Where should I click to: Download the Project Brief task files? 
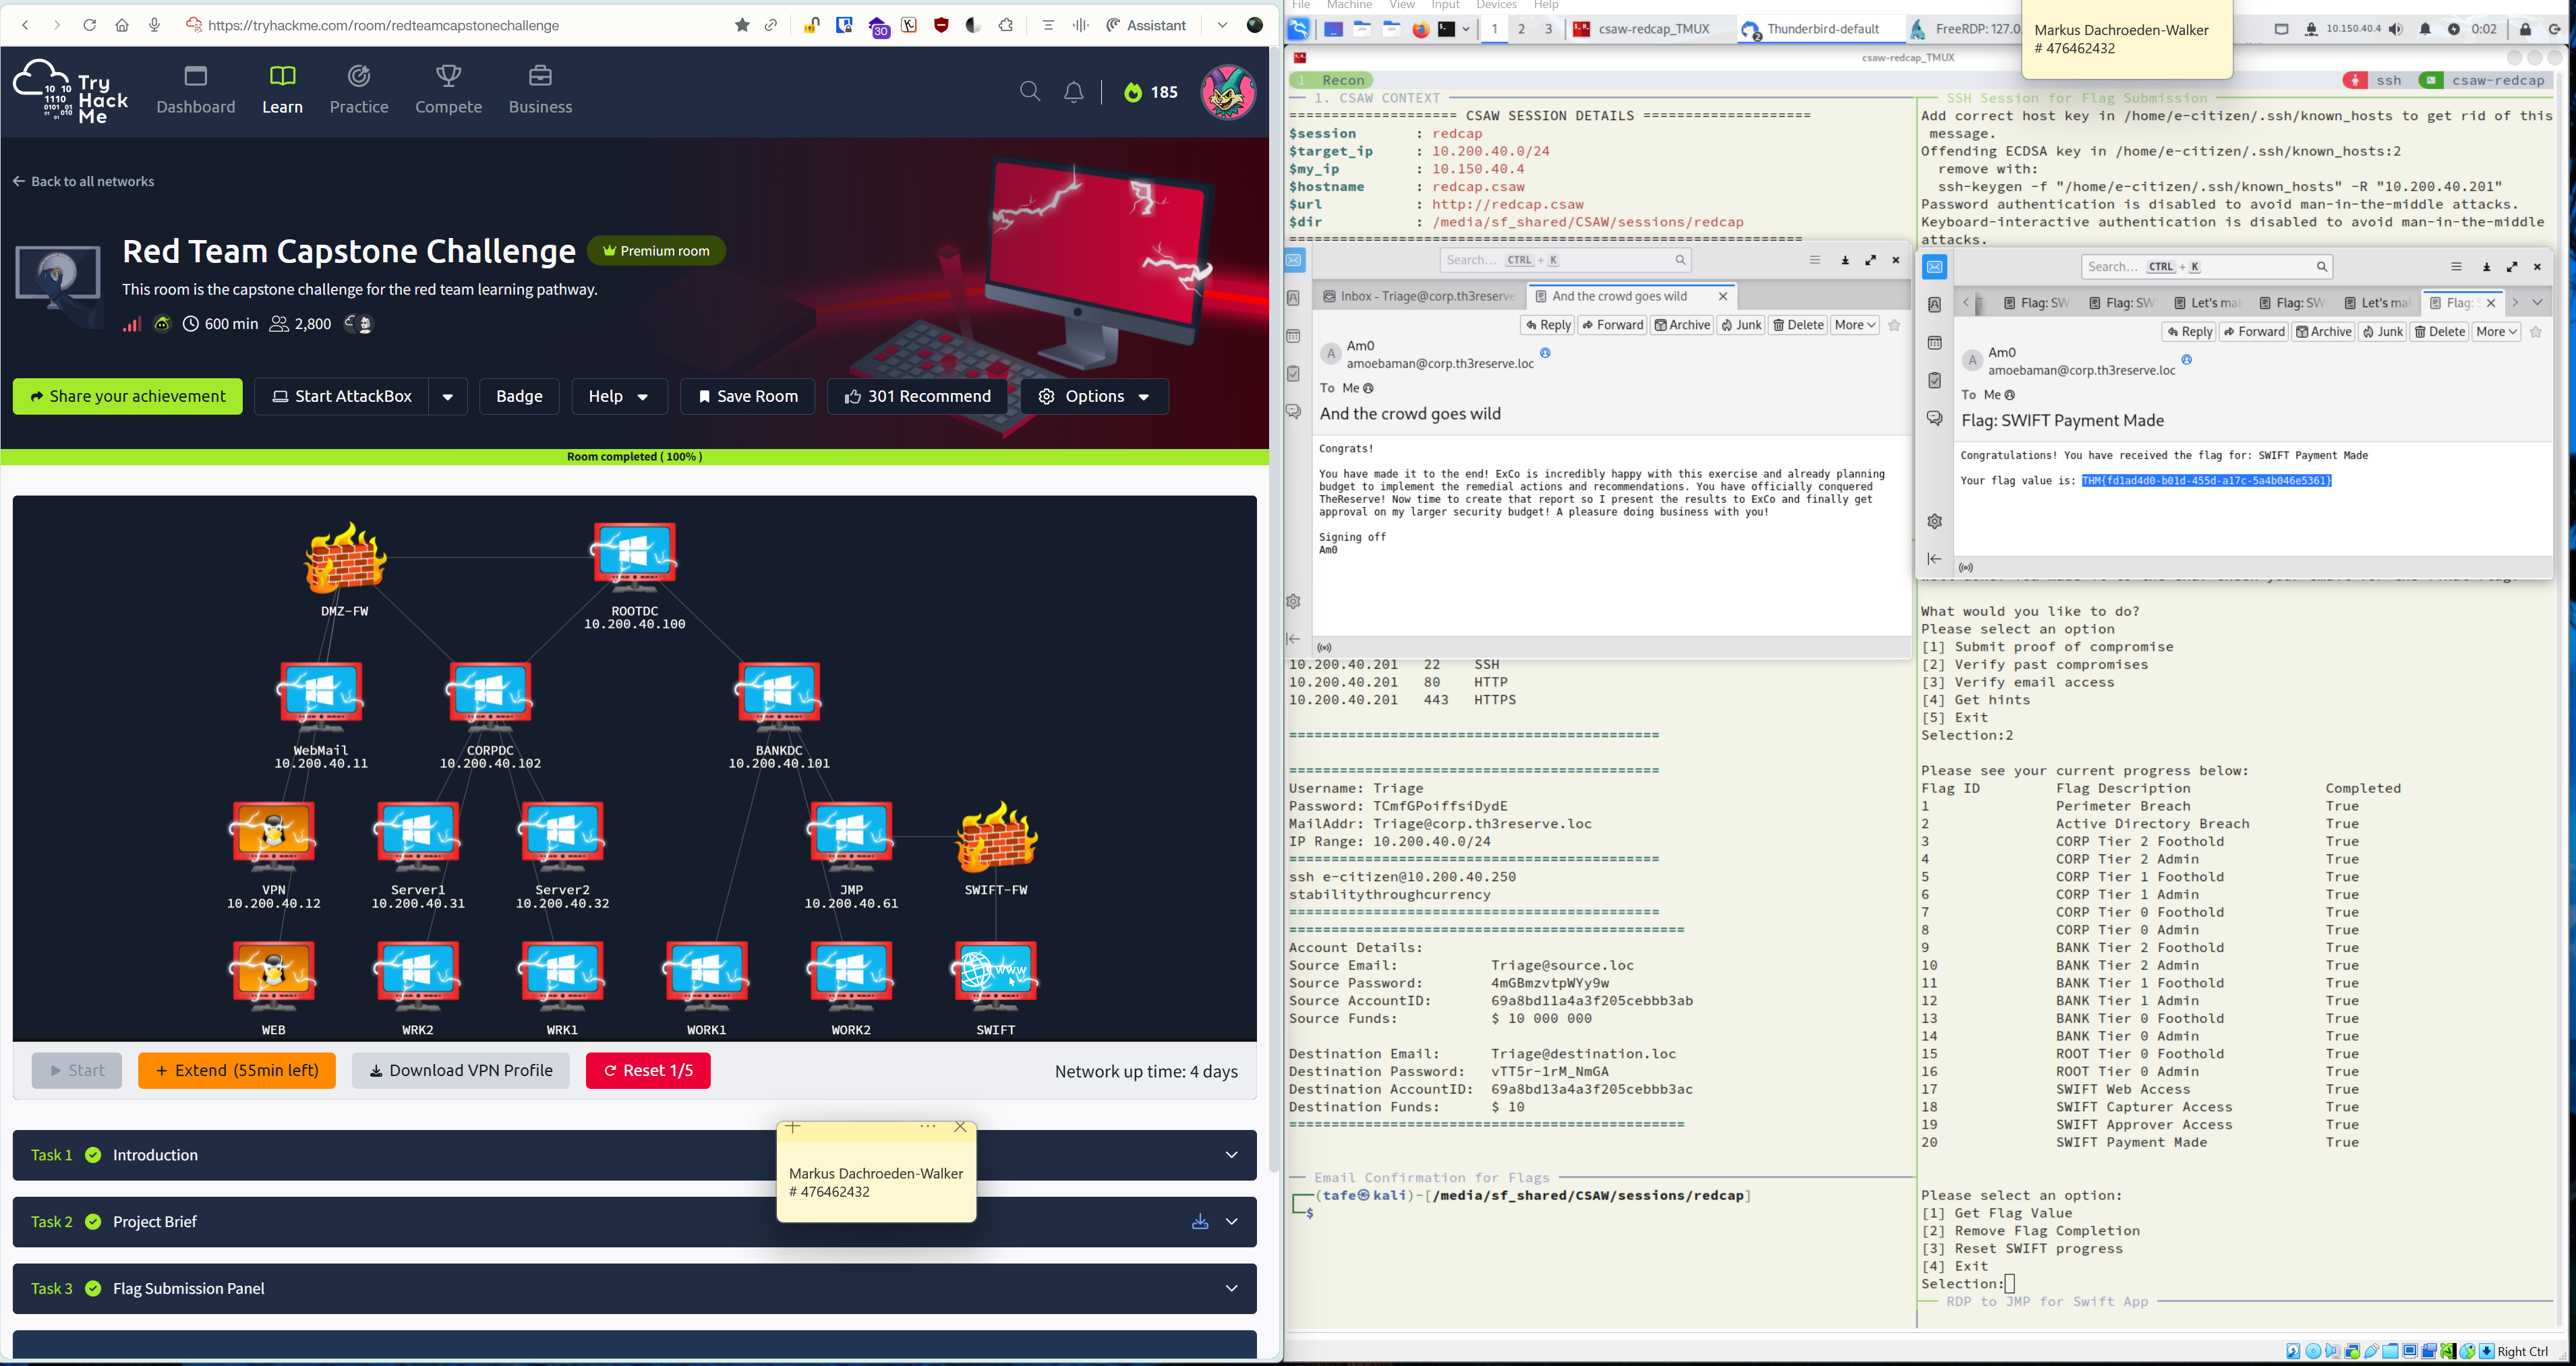pyautogui.click(x=1199, y=1221)
